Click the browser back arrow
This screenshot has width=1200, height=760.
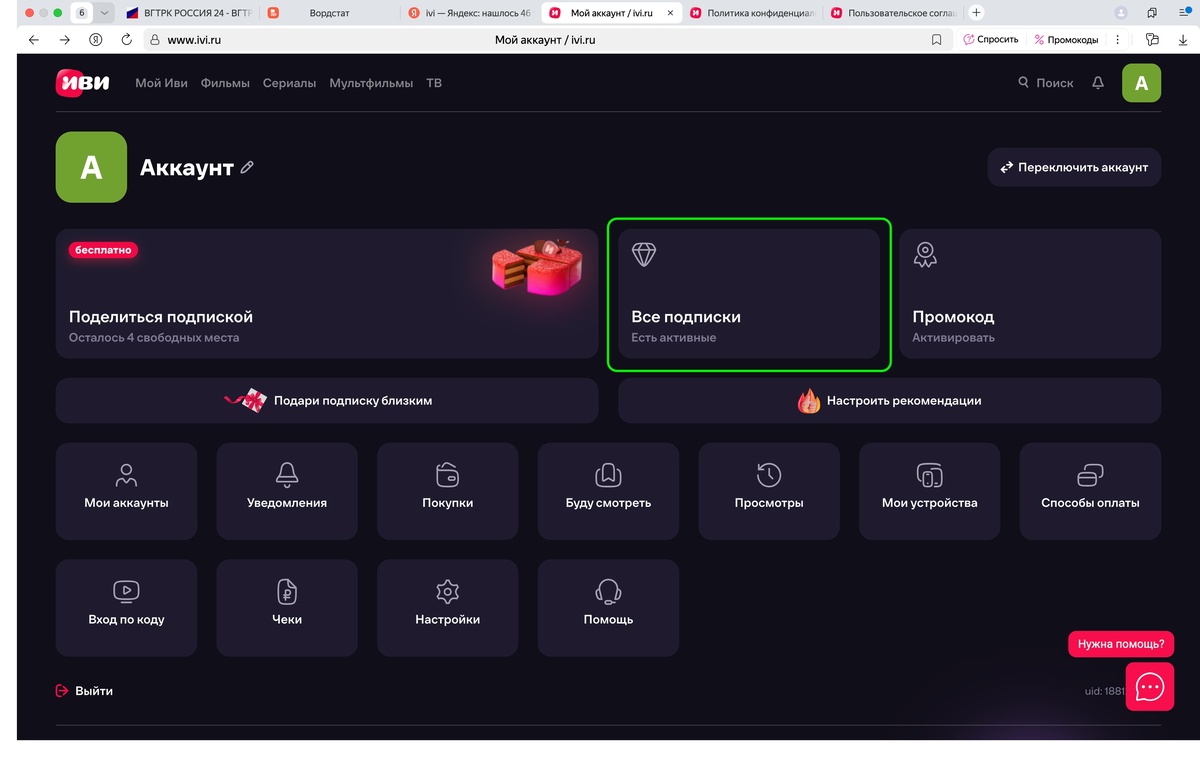(34, 40)
